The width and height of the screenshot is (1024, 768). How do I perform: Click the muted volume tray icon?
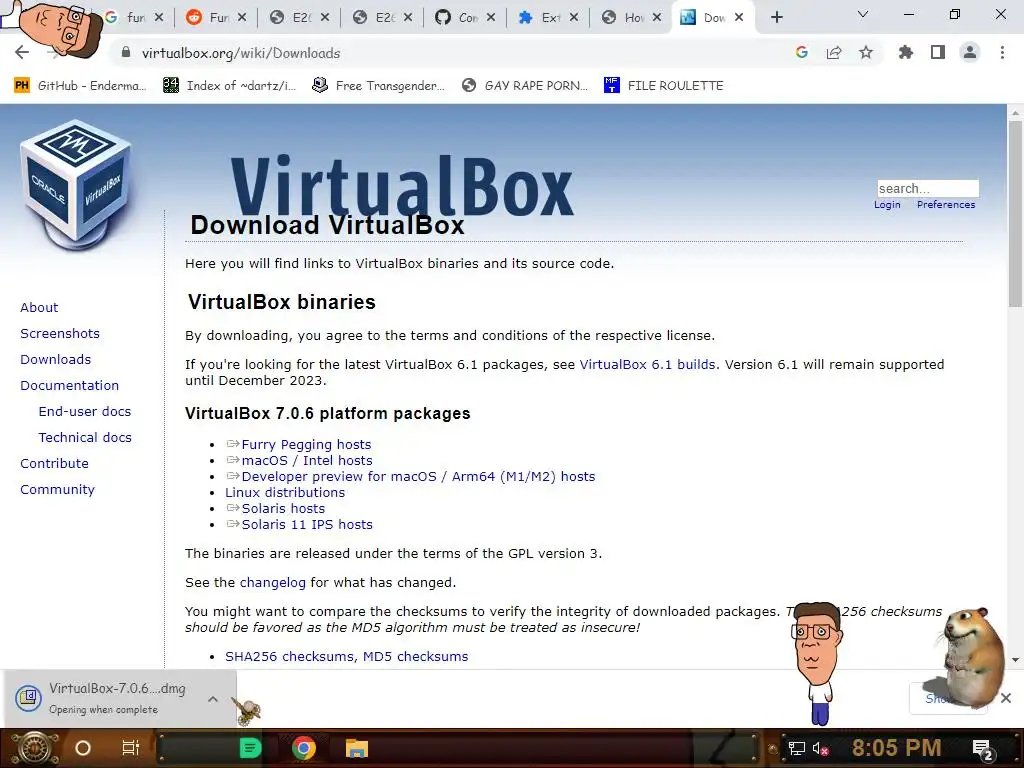tap(820, 748)
